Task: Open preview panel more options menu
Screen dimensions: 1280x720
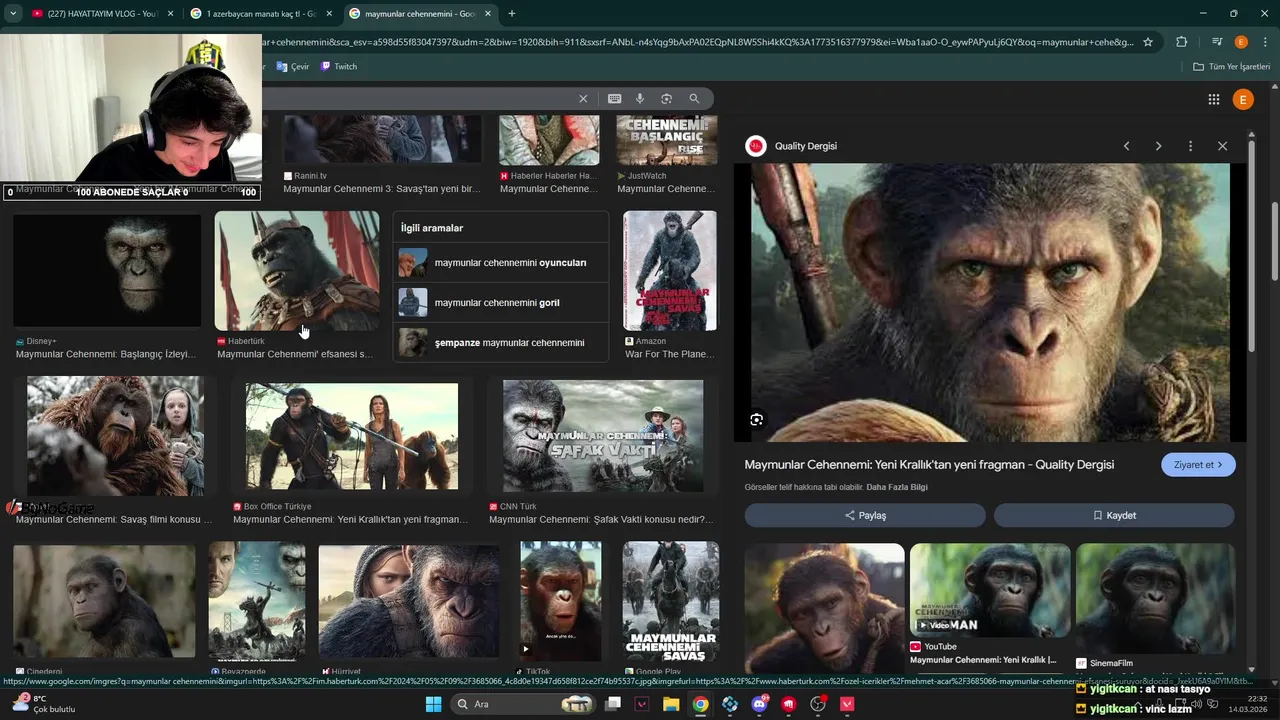Action: click(x=1190, y=146)
